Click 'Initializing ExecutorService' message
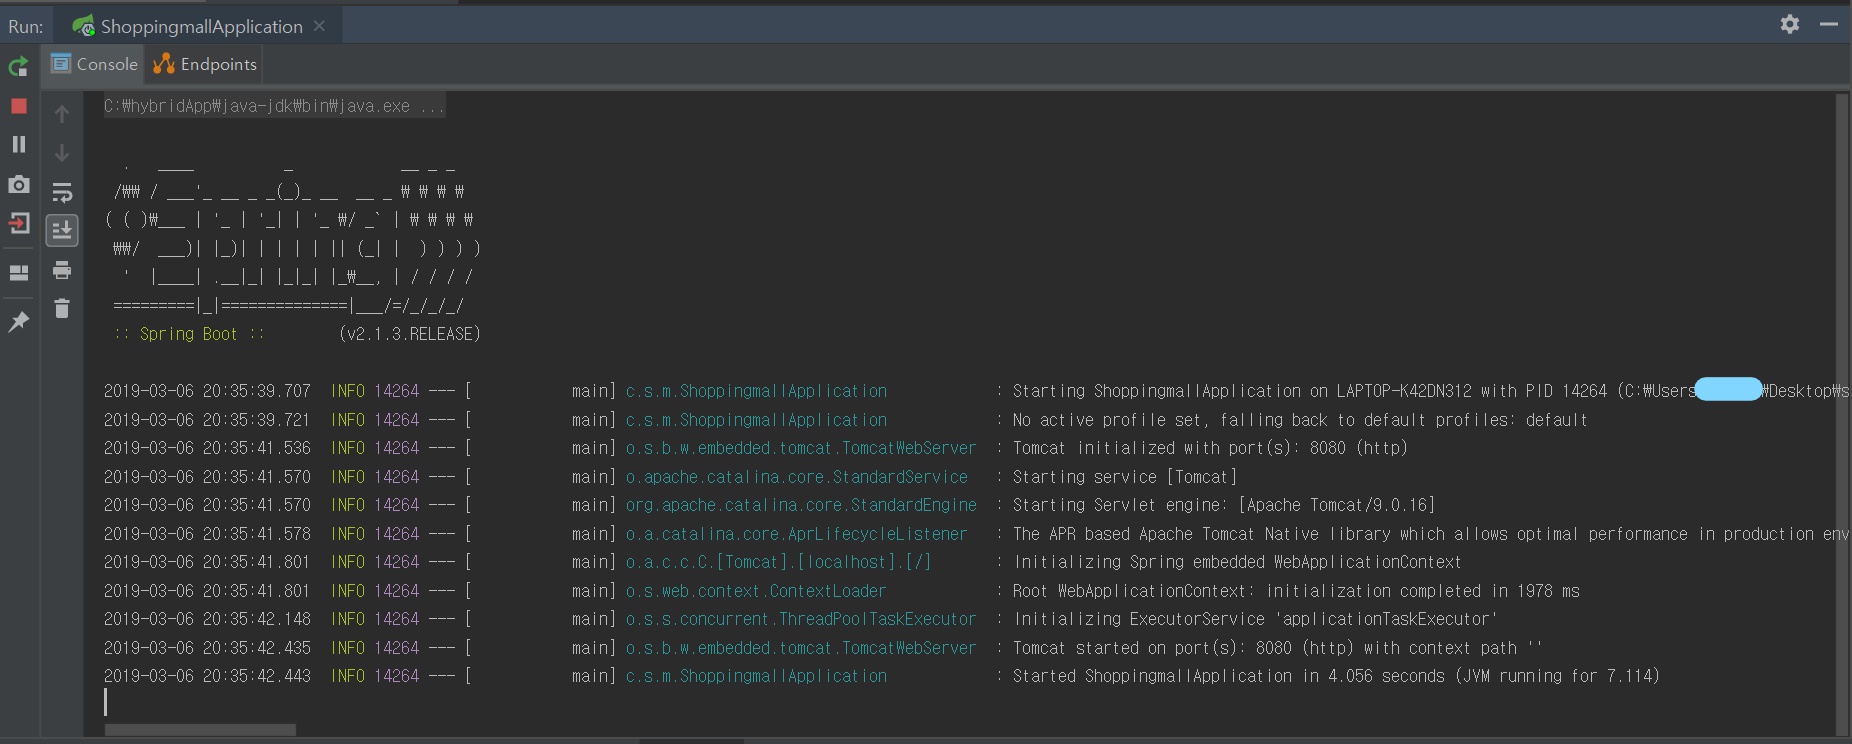The image size is (1852, 744). click(x=1255, y=619)
